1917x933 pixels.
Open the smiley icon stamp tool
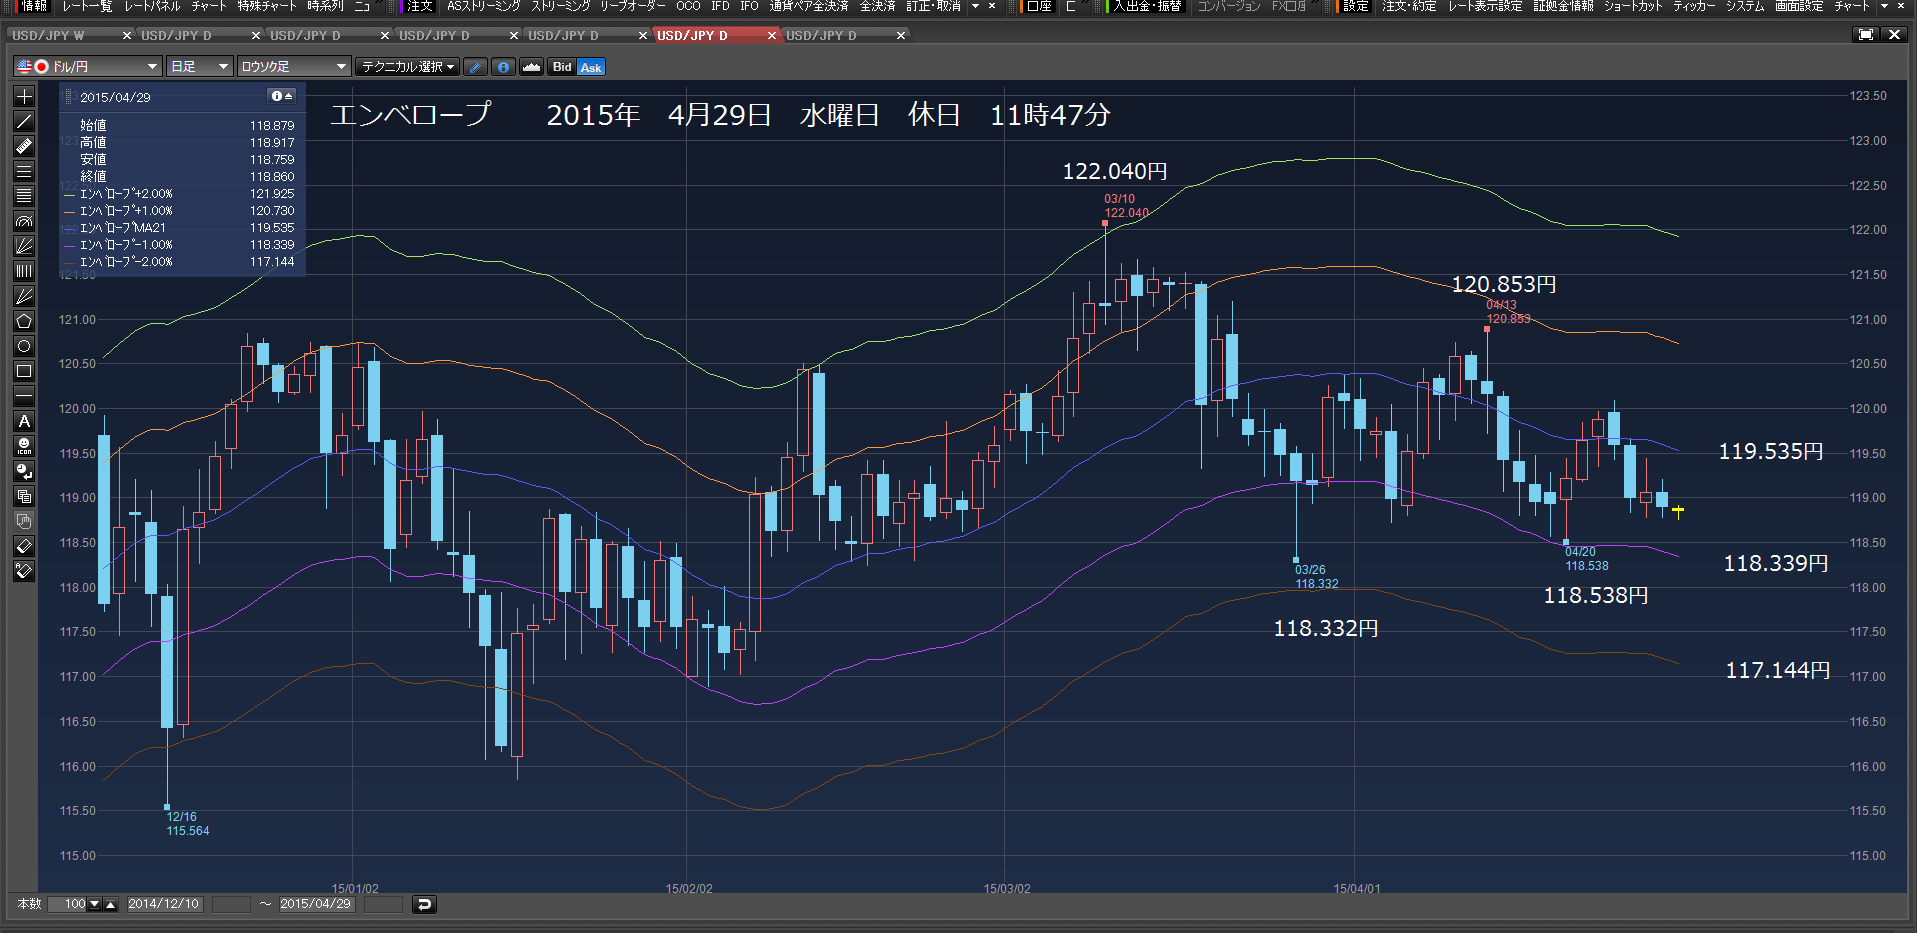(24, 446)
